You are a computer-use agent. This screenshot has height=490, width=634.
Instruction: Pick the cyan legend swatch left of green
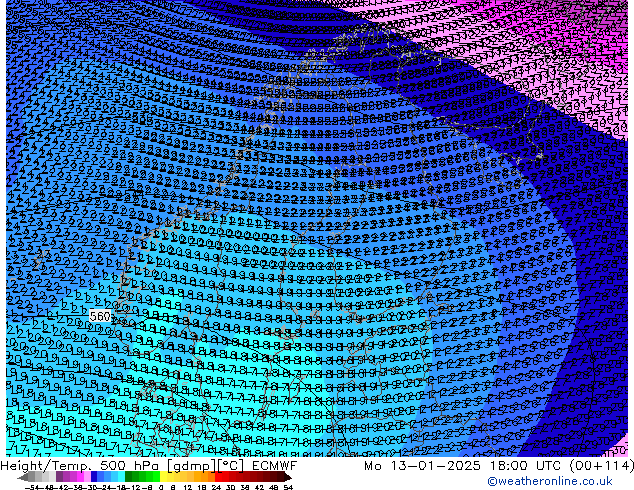(x=121, y=477)
